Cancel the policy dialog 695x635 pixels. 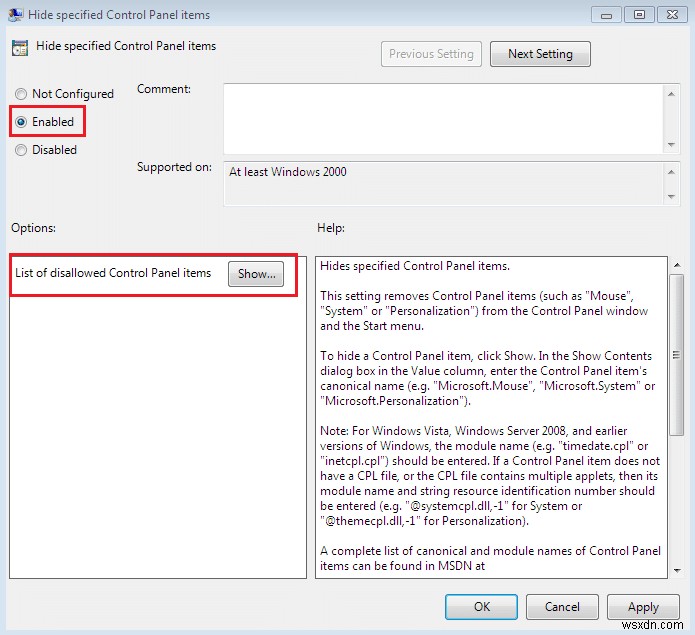tap(562, 607)
